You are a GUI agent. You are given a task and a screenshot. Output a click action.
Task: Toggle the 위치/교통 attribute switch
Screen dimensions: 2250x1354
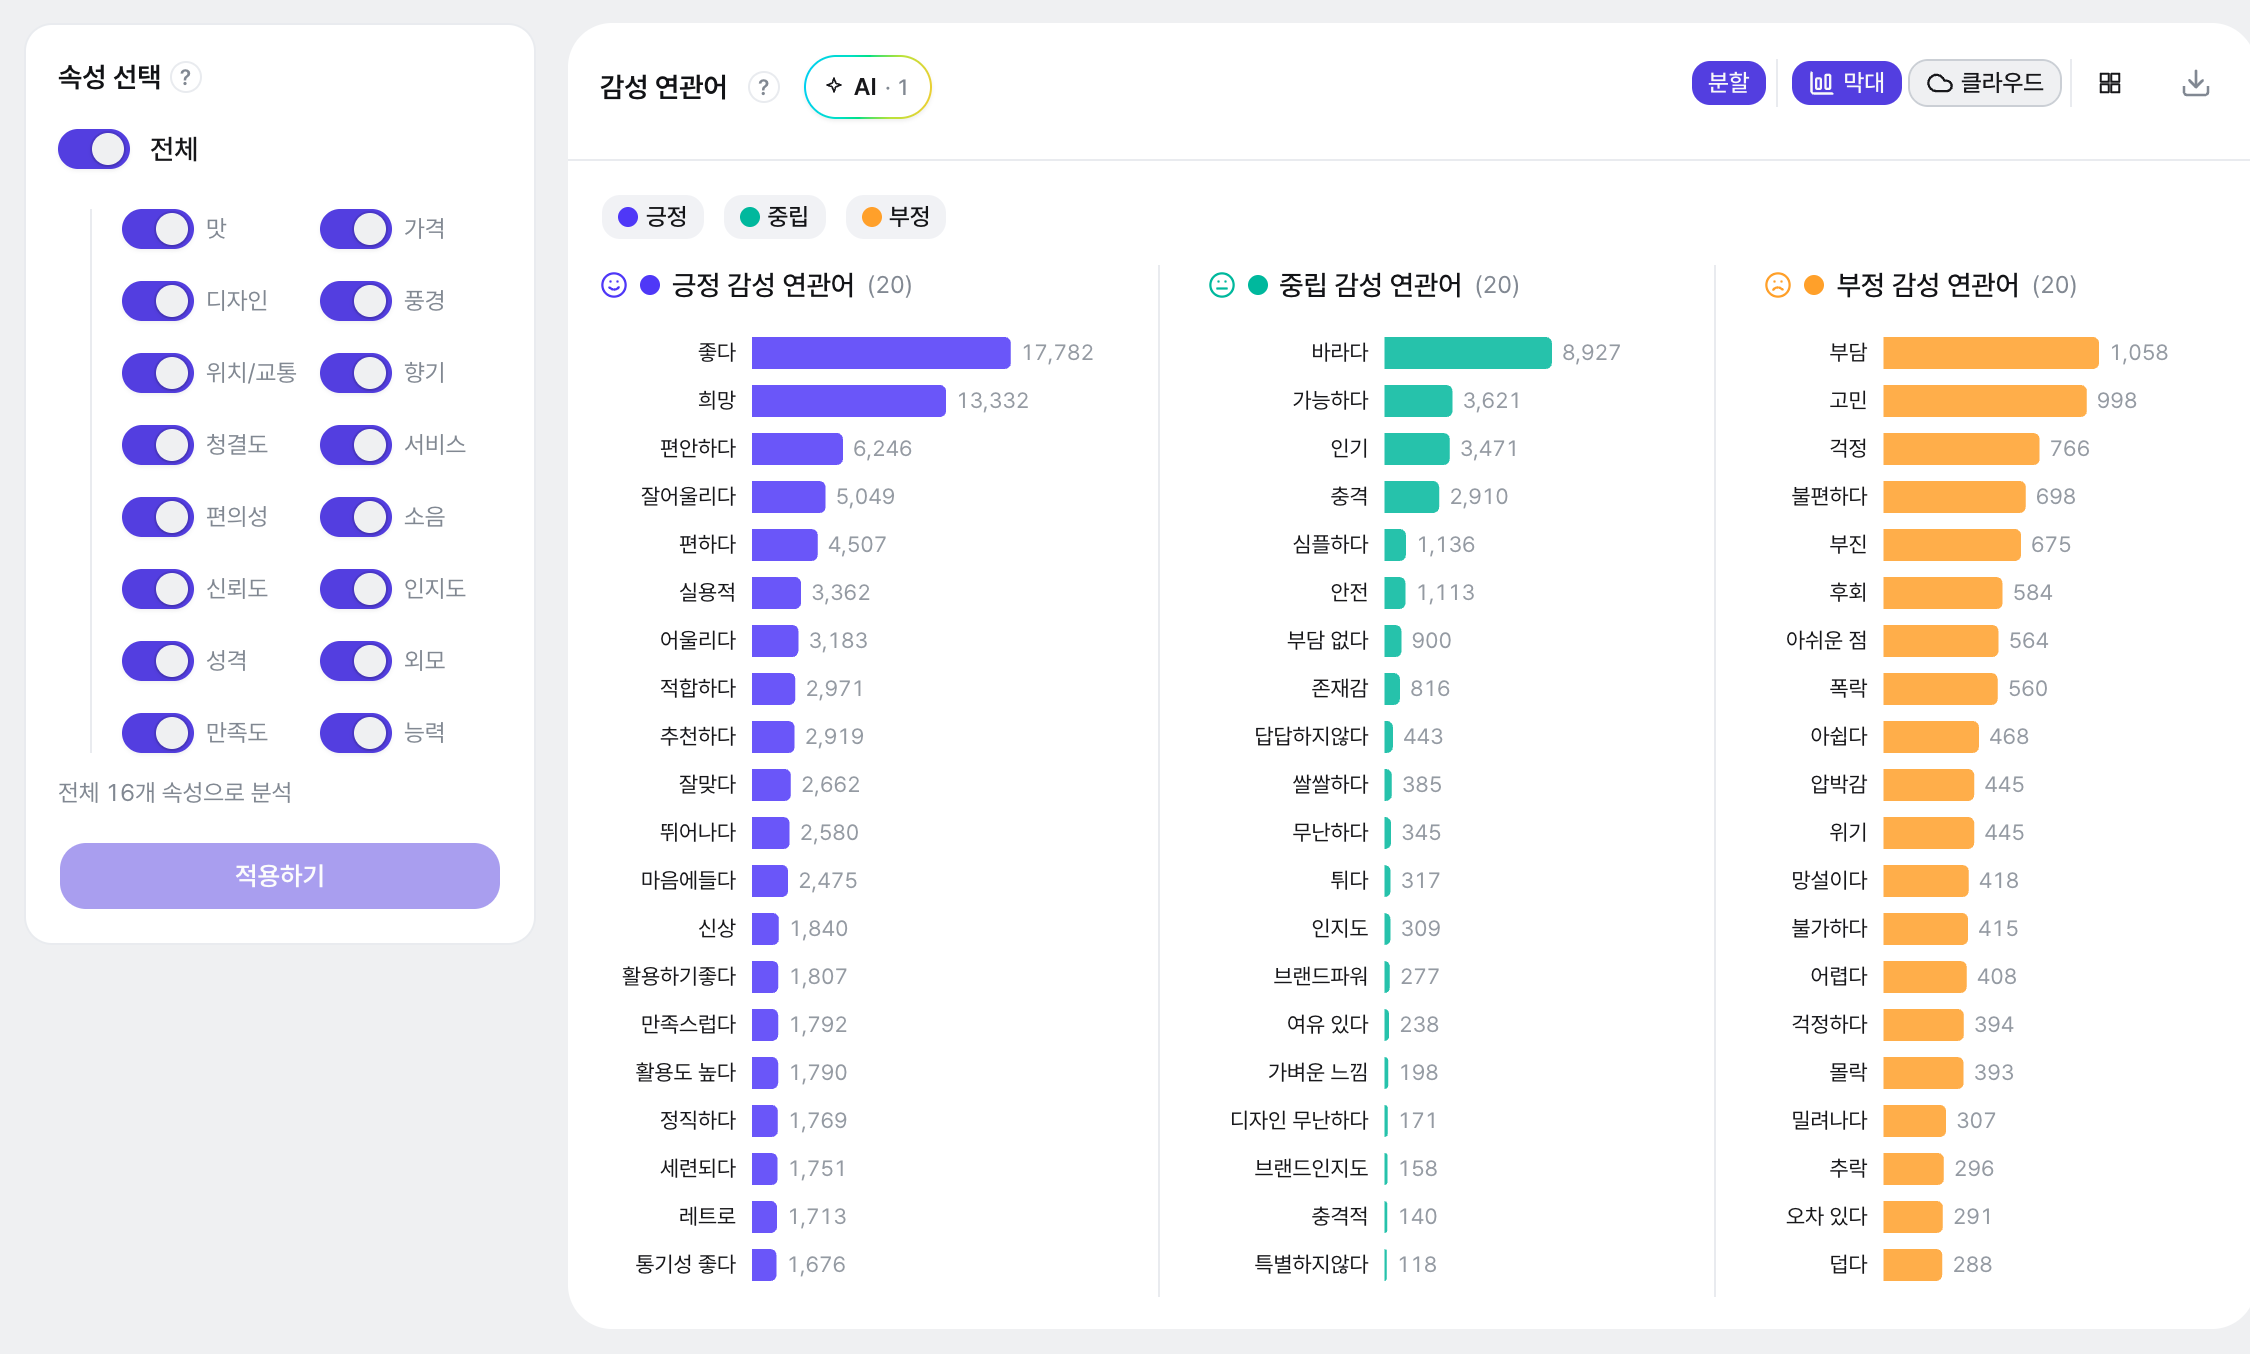(x=158, y=373)
